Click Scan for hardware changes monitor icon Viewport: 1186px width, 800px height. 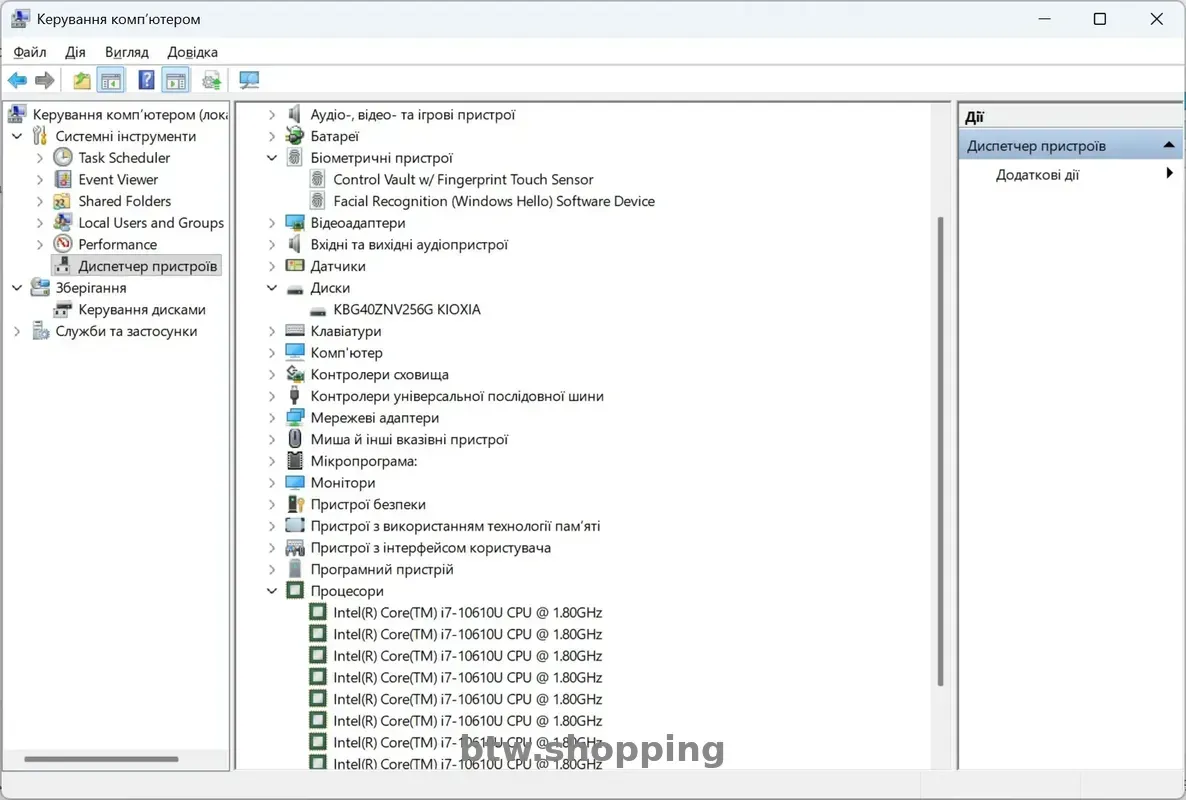[x=249, y=81]
